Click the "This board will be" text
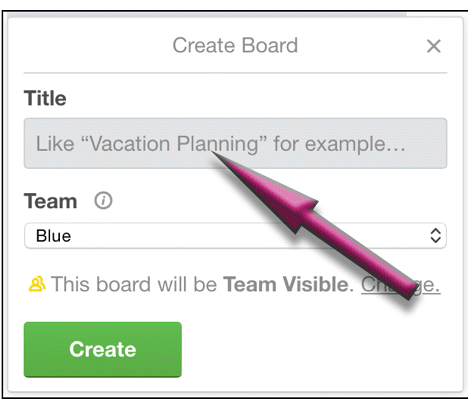This screenshot has height=408, width=468. click(x=134, y=284)
